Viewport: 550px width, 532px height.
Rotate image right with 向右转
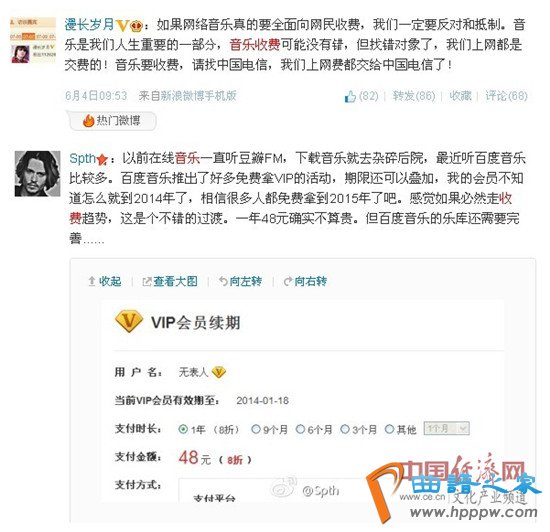[x=306, y=281]
